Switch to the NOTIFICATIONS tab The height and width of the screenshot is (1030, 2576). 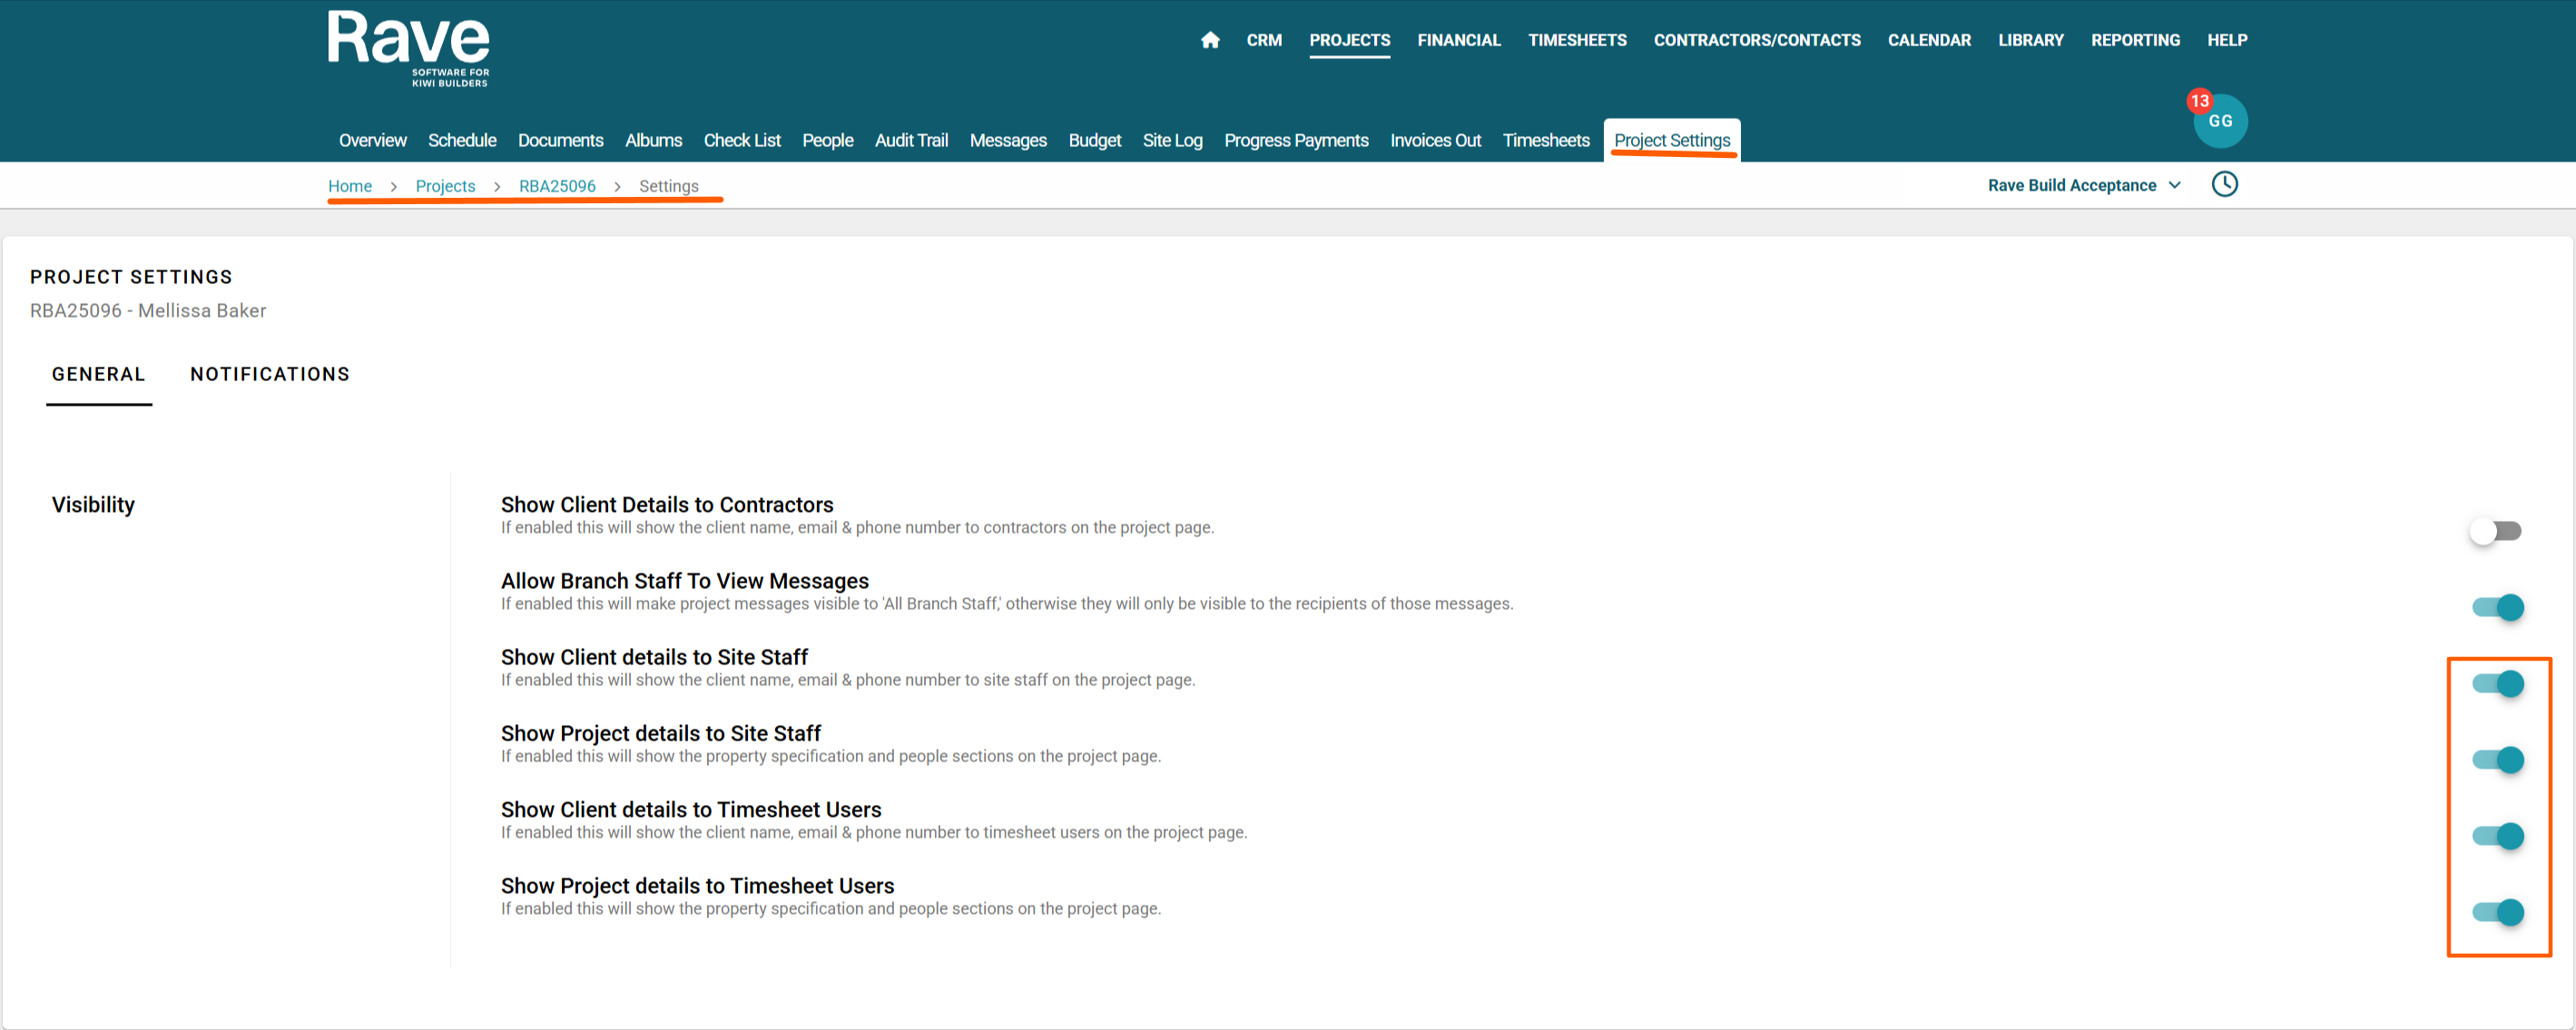point(270,374)
